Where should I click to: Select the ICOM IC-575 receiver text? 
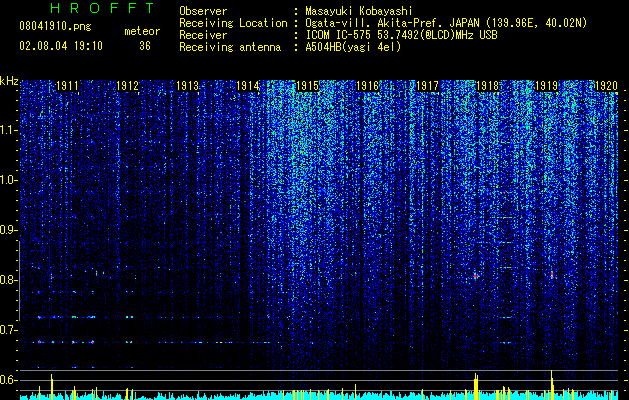click(401, 35)
